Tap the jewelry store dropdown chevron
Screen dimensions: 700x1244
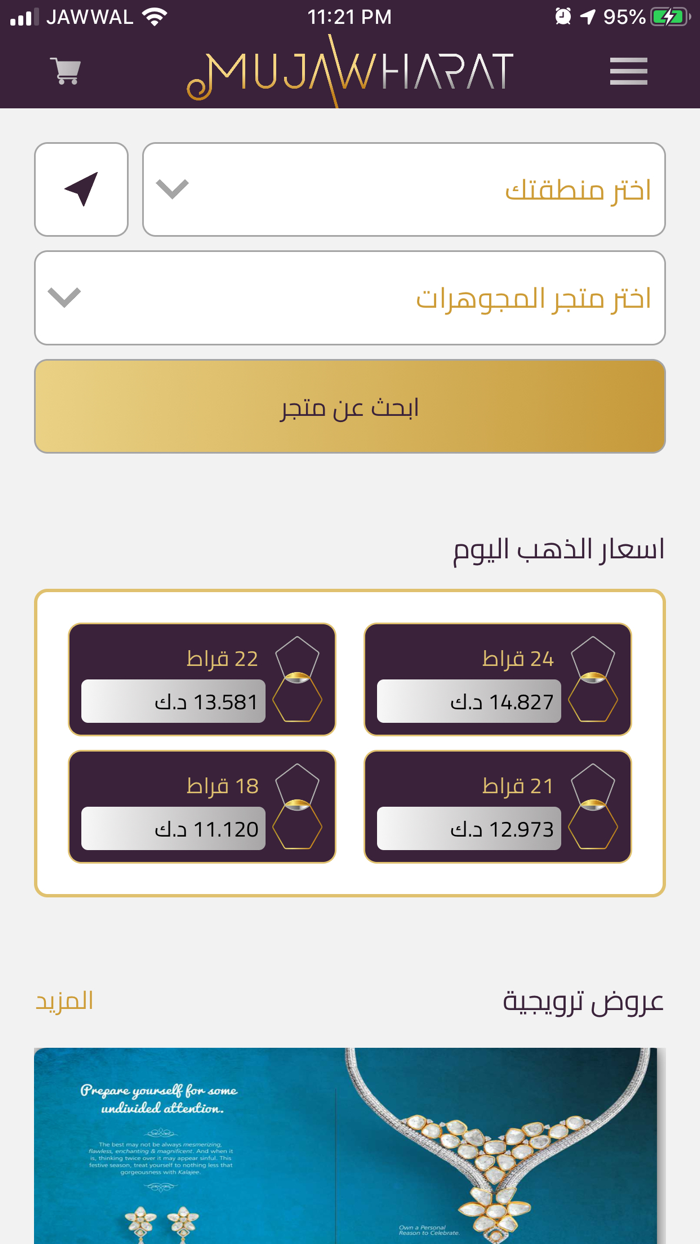point(64,297)
